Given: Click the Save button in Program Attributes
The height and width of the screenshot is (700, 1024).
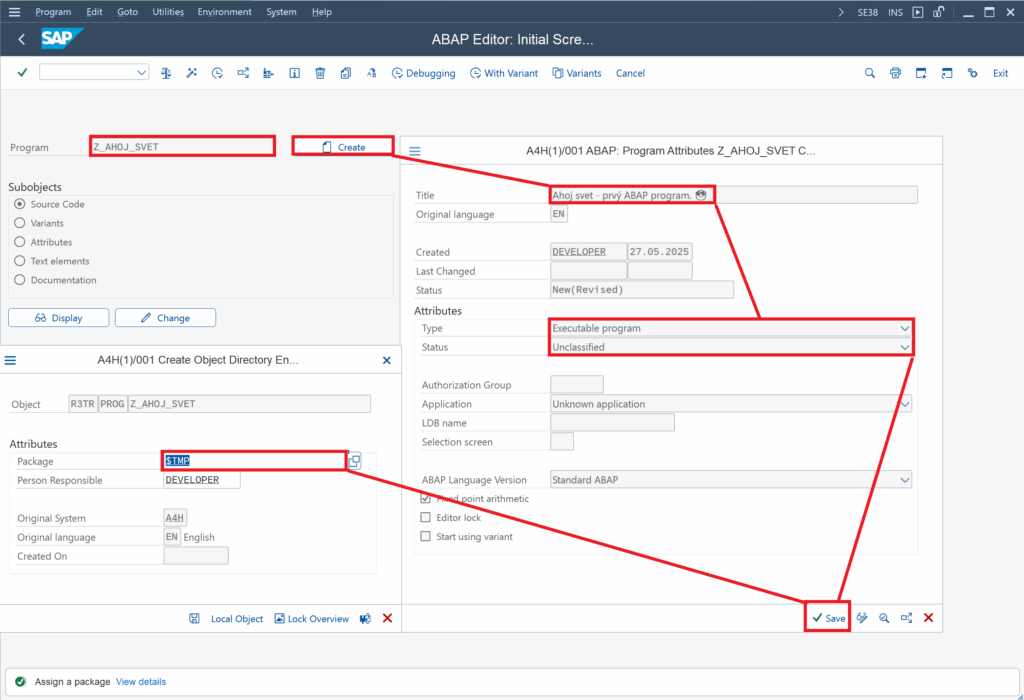Looking at the screenshot, I should [x=828, y=618].
